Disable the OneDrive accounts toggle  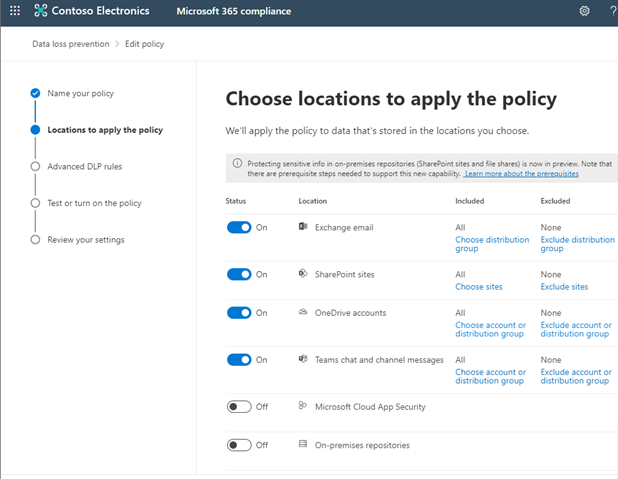(239, 313)
